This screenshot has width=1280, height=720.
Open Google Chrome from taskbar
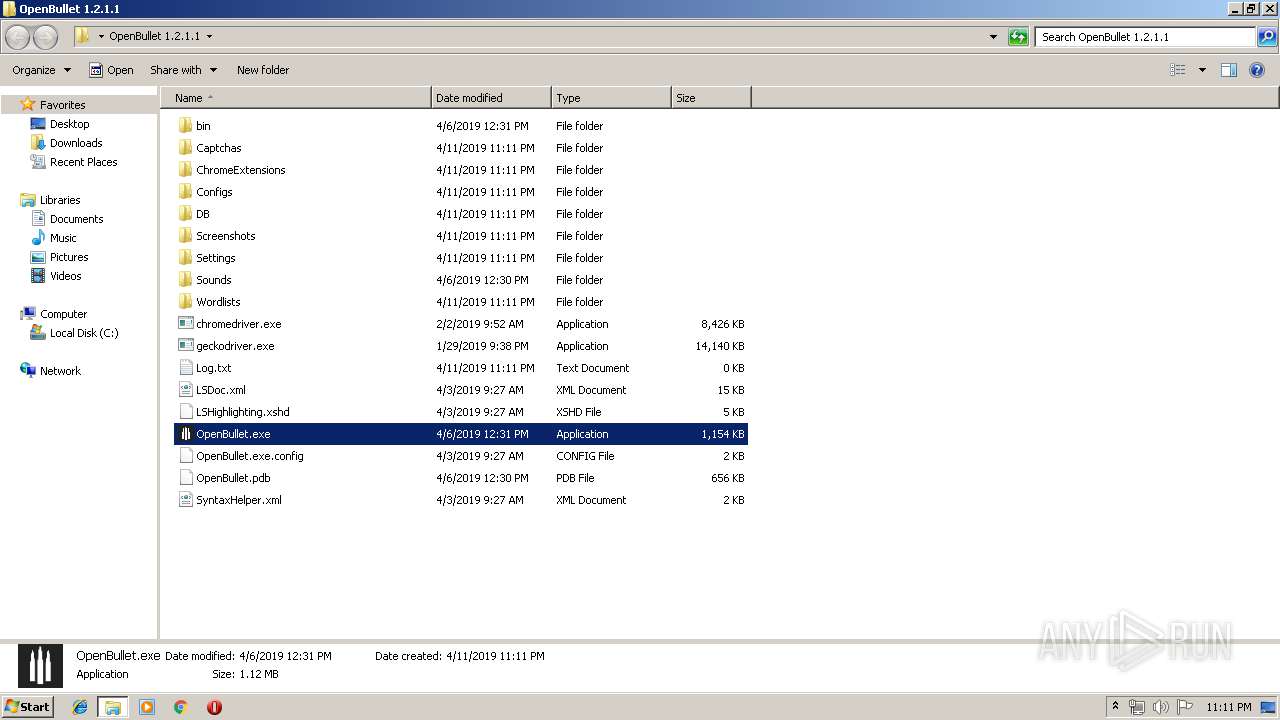181,707
